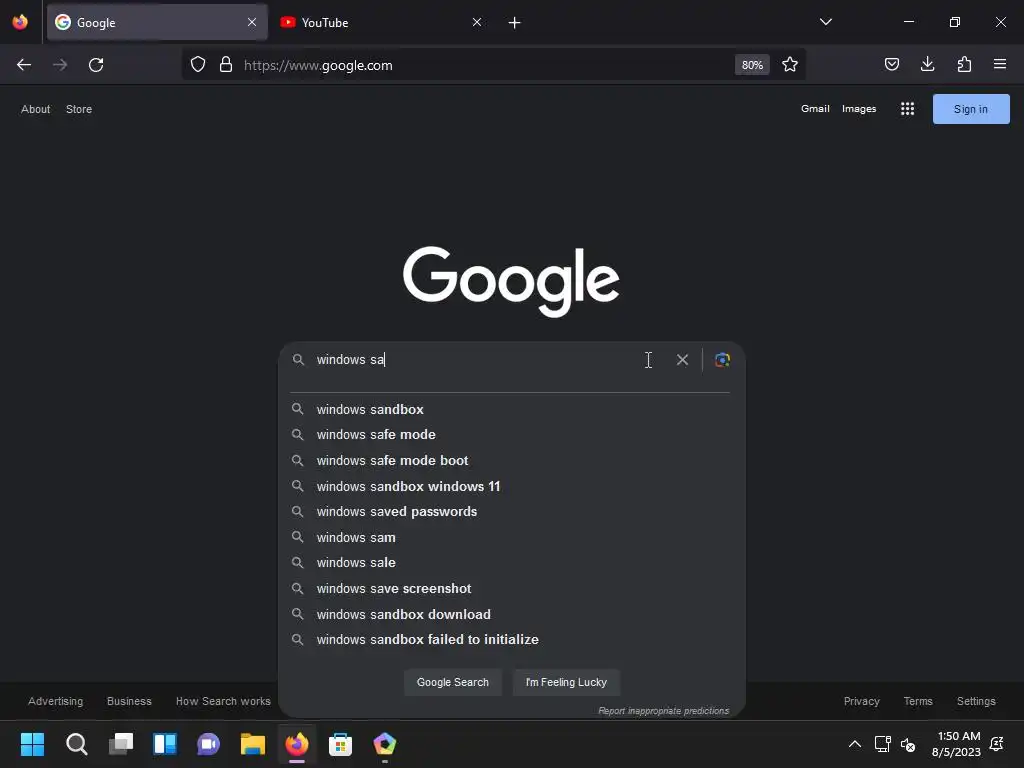This screenshot has width=1024, height=768.
Task: Open the Store link
Action: click(x=79, y=109)
